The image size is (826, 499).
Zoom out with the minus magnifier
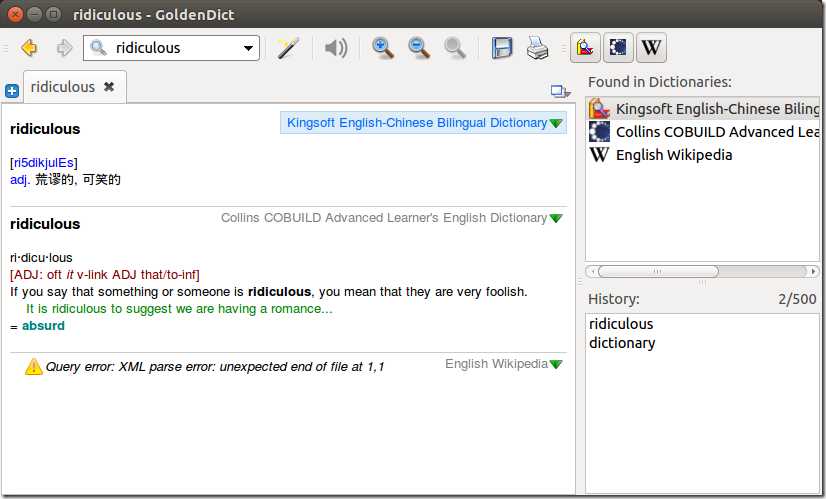(419, 48)
